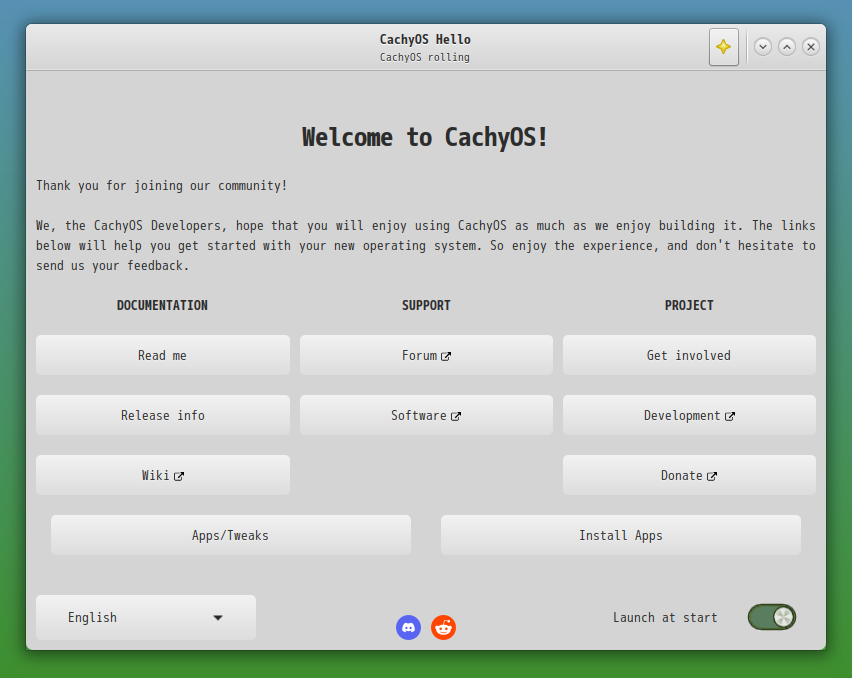Click the Launch at start label
The image size is (852, 678).
[665, 618]
